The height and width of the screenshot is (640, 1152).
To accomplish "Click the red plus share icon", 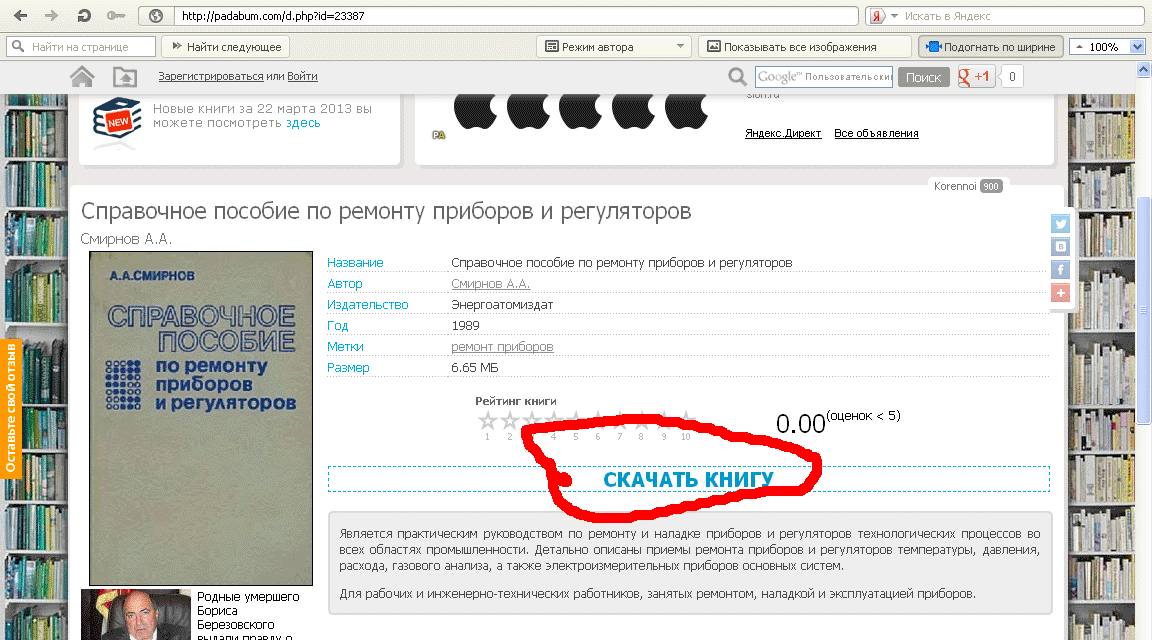I will 1060,293.
